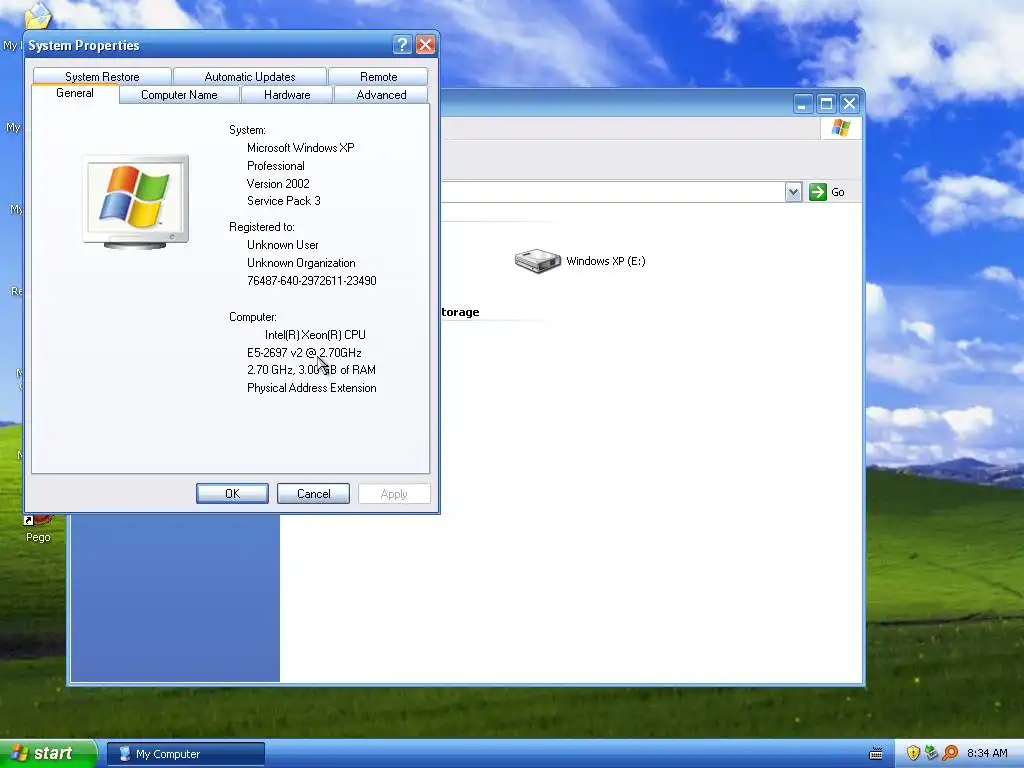Switch to the System Restore tab

tap(102, 76)
